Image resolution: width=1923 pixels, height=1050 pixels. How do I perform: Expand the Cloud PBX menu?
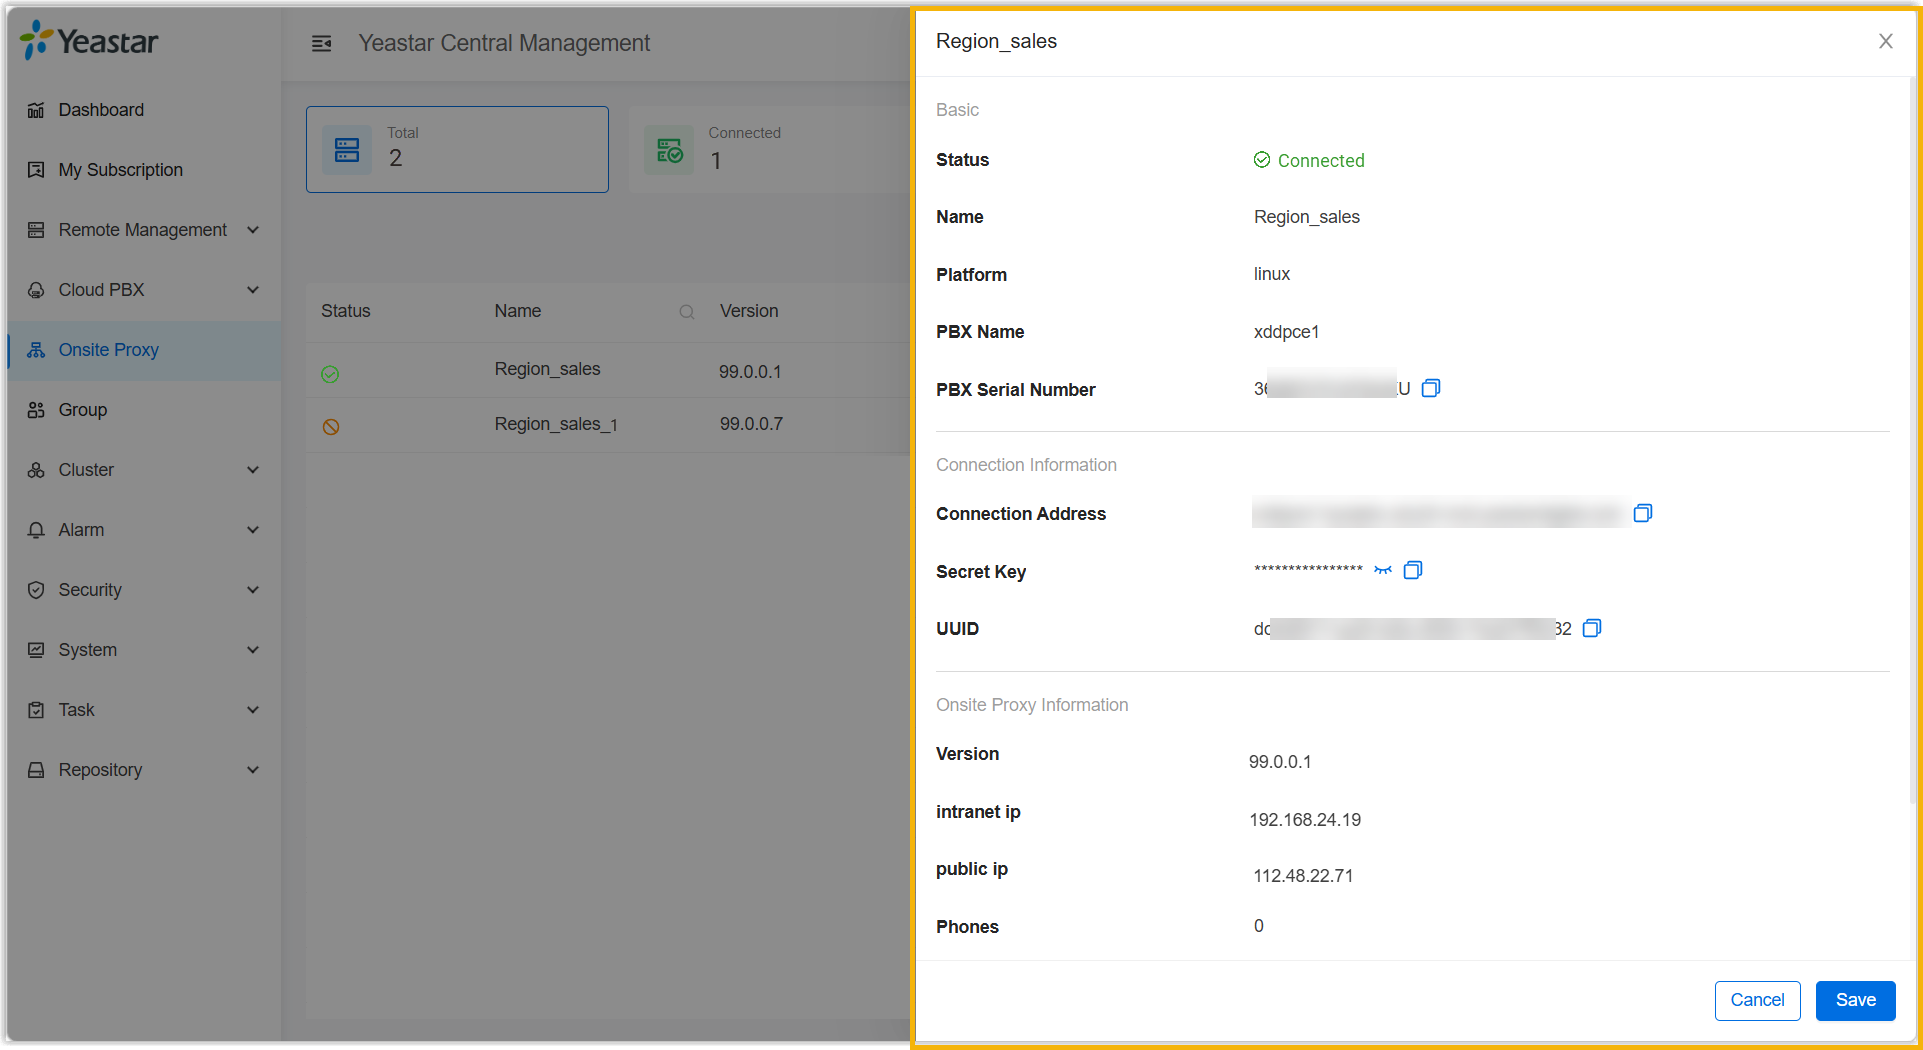point(143,290)
